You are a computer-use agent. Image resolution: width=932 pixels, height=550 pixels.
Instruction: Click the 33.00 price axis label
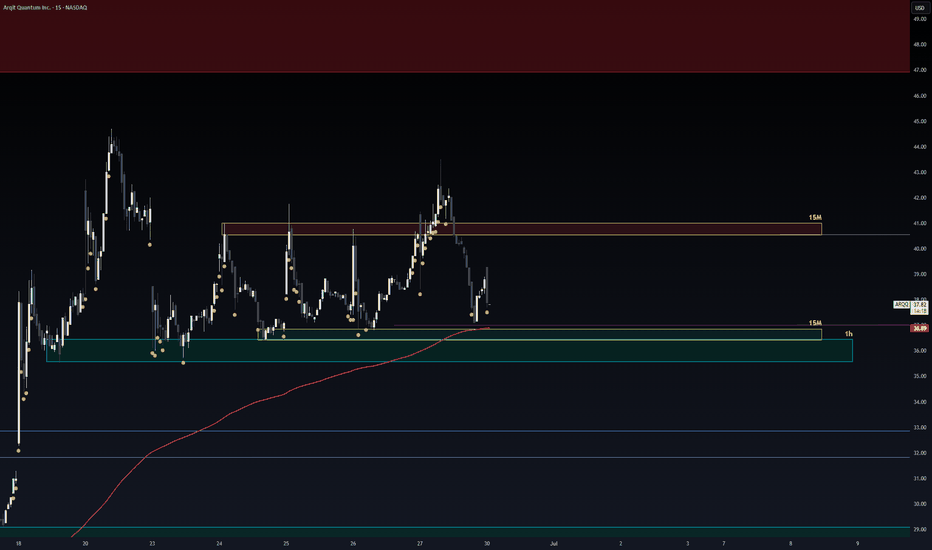click(x=920, y=428)
